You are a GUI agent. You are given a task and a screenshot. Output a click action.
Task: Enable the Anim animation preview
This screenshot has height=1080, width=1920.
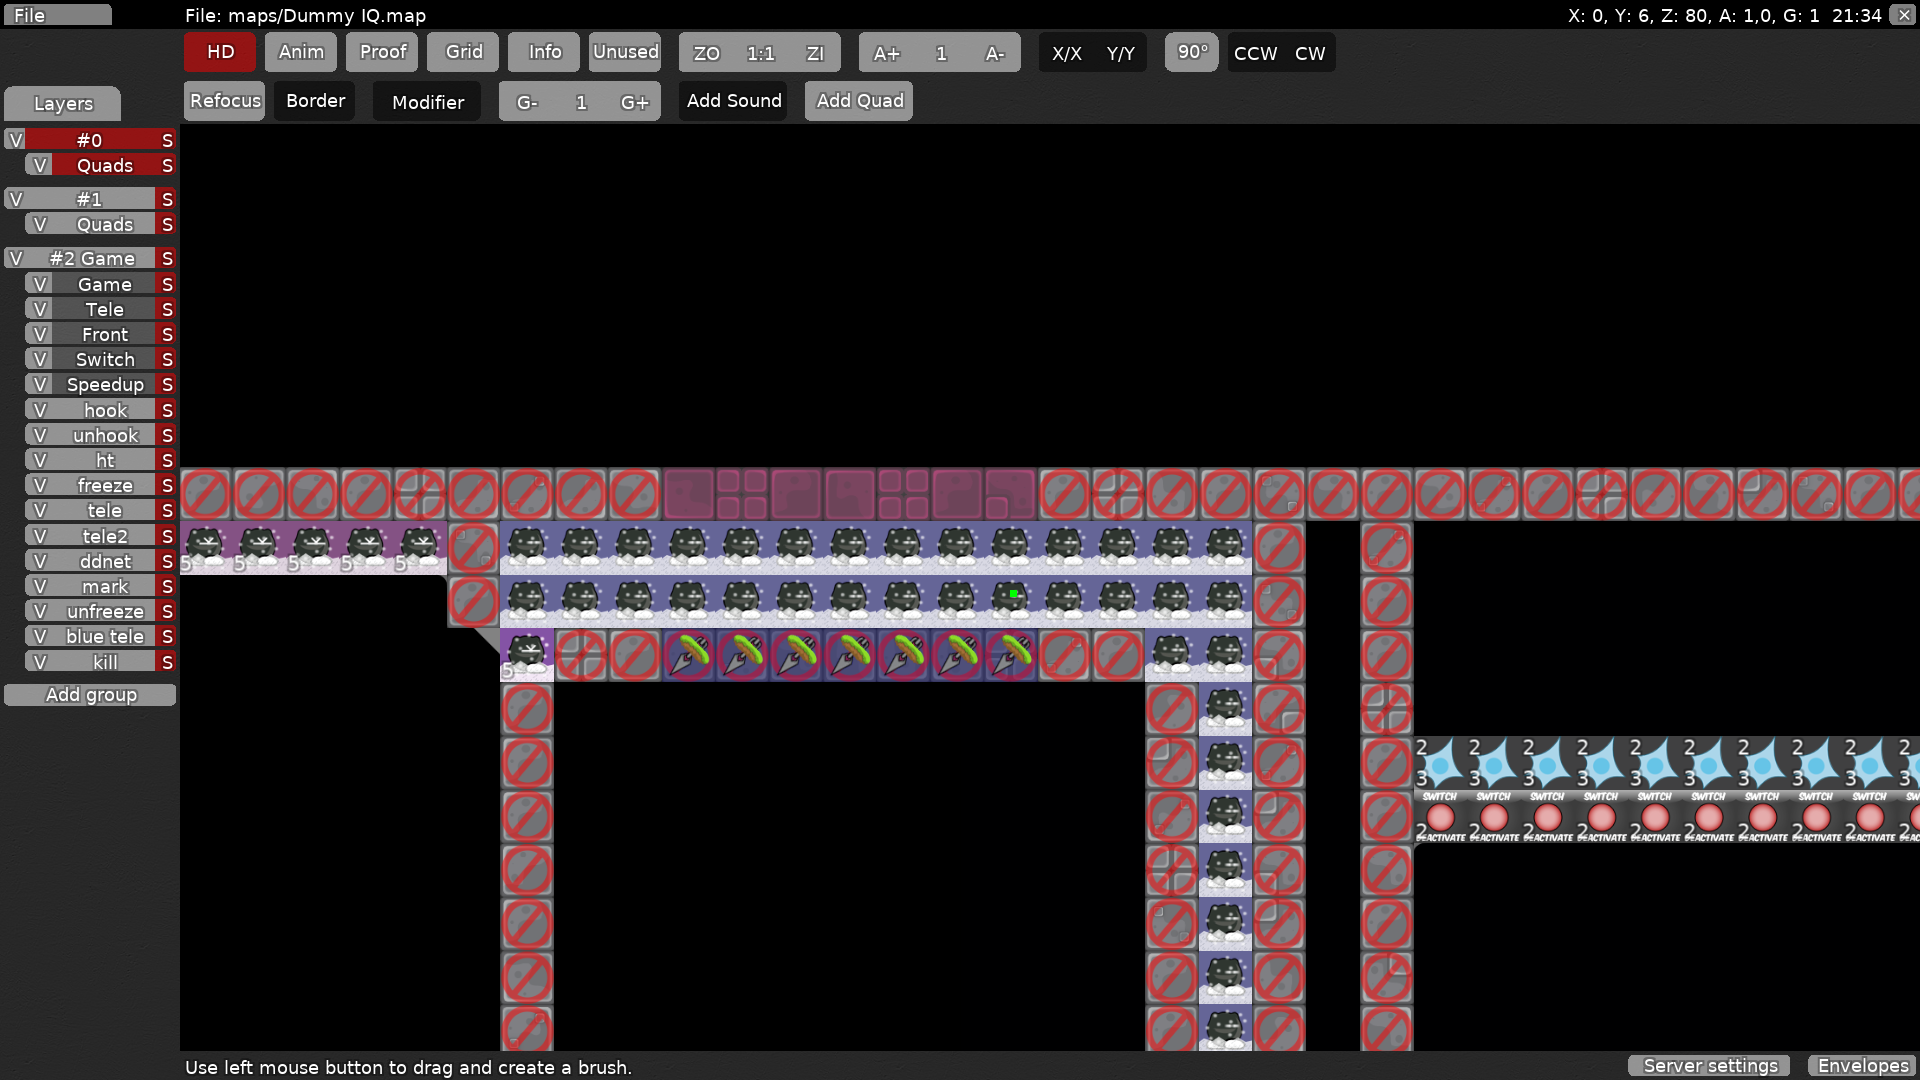300,52
